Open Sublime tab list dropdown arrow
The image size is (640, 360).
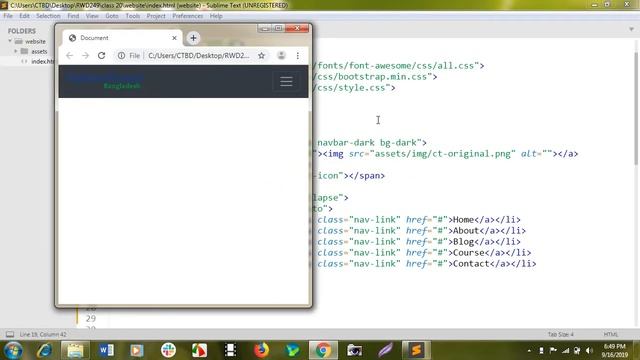(x=631, y=29)
